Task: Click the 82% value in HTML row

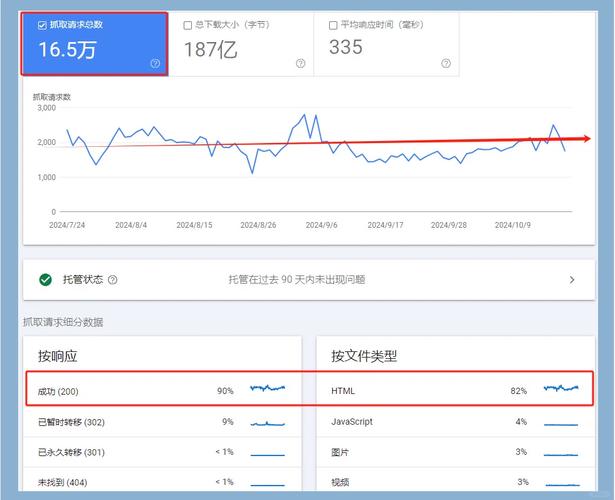Action: coord(519,391)
